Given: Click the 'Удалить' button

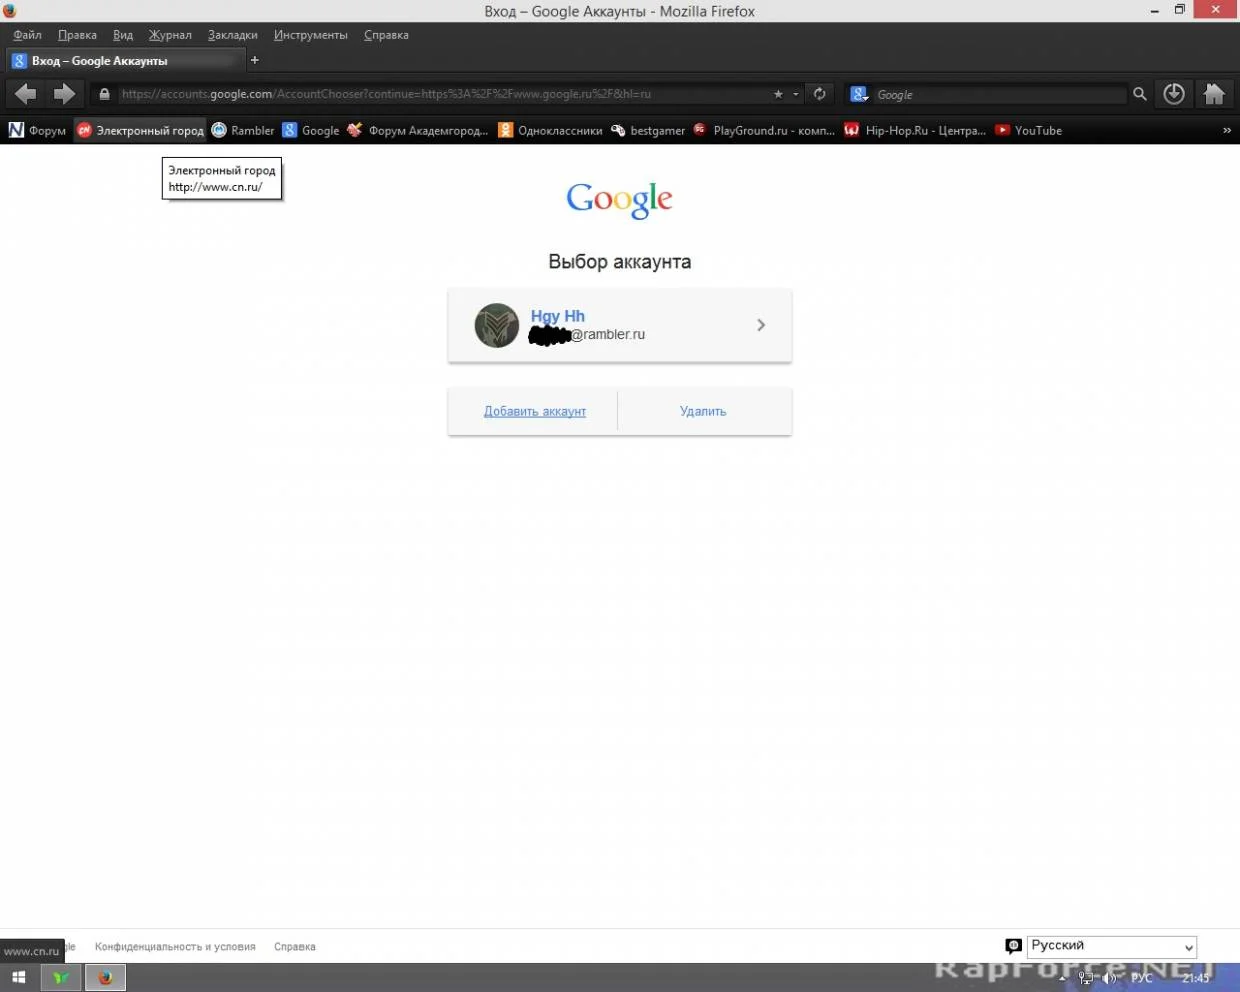Looking at the screenshot, I should coord(703,411).
